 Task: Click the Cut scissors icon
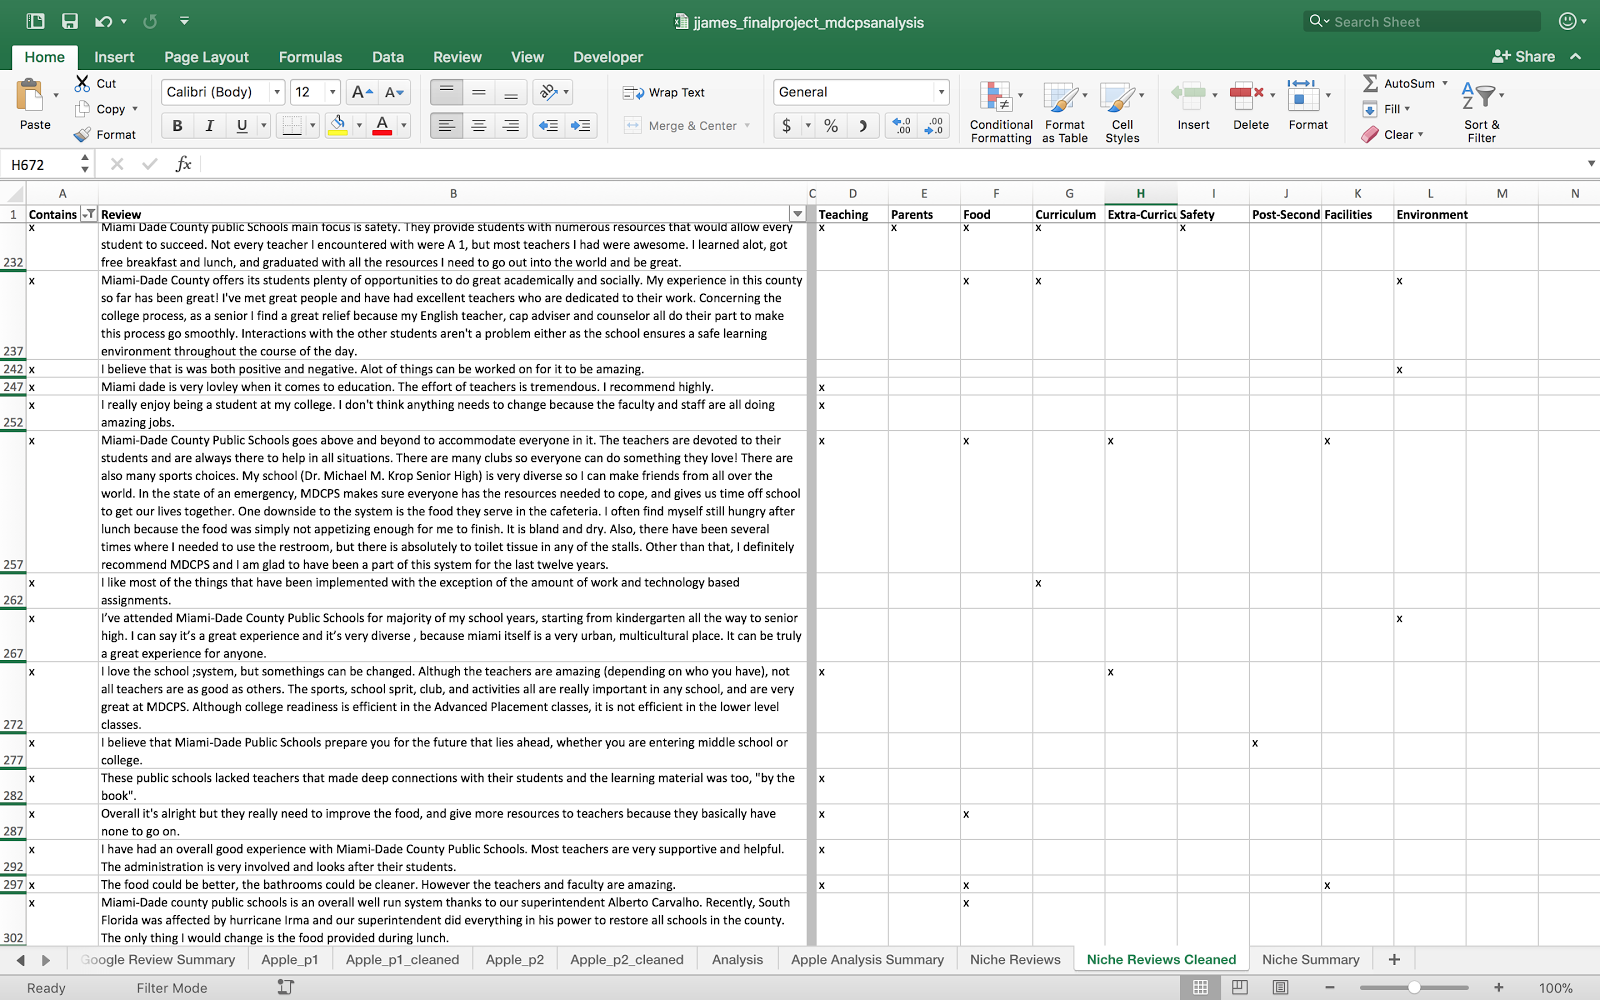point(83,84)
